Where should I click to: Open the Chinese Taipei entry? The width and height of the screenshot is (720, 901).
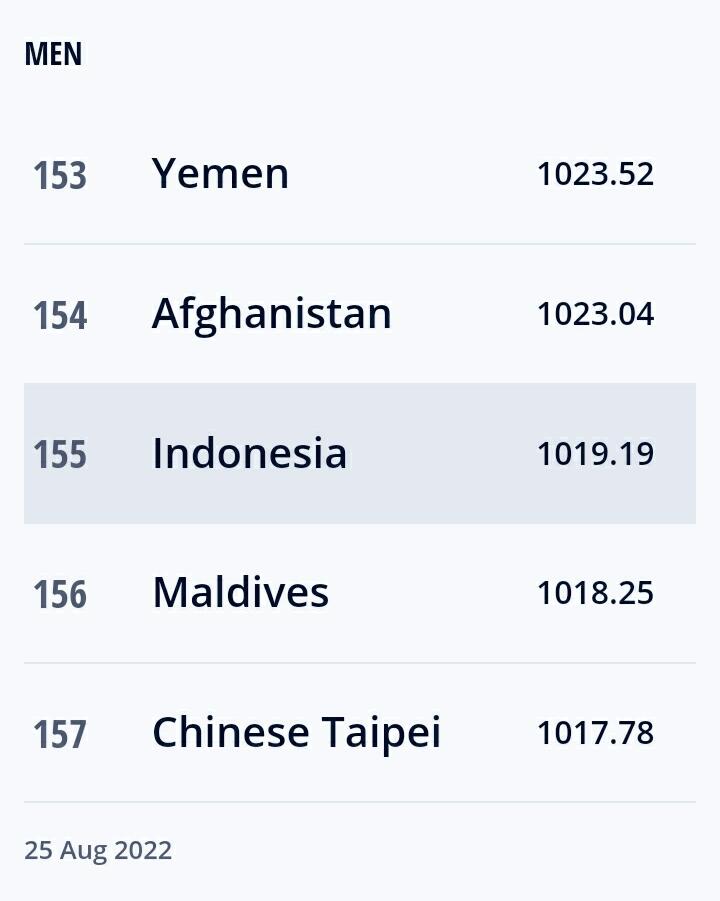pyautogui.click(x=296, y=733)
